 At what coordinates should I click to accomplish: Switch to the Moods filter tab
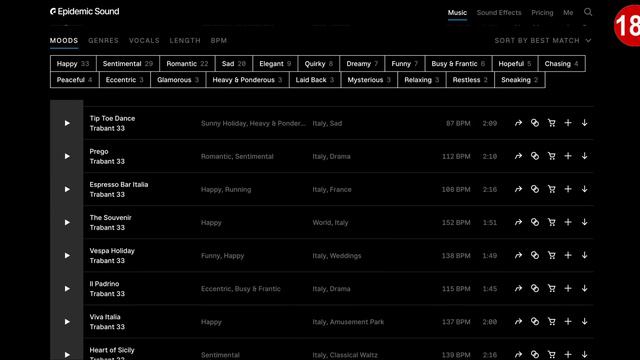[x=64, y=40]
